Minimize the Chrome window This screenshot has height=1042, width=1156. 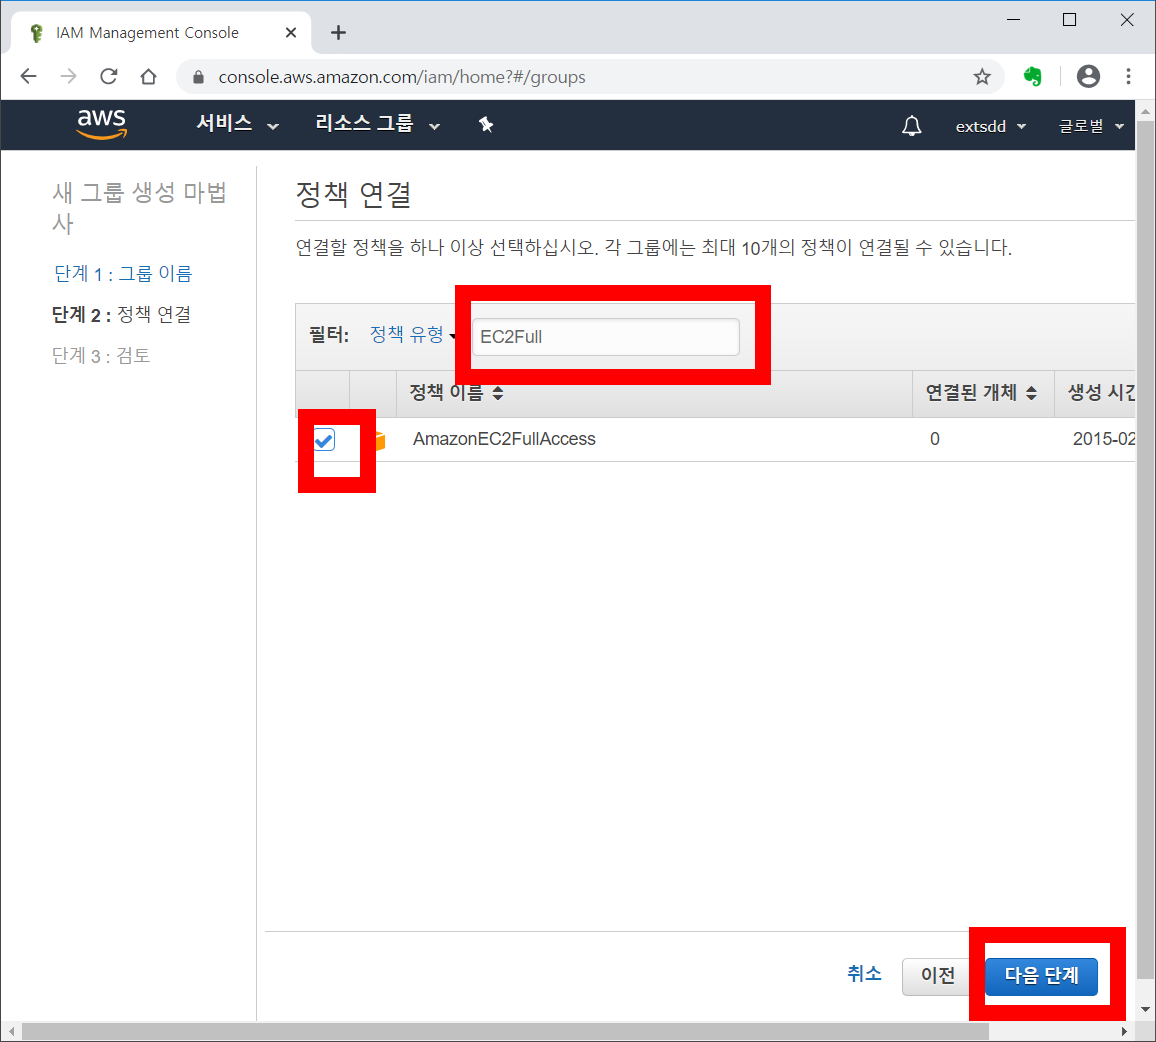pos(1014,20)
